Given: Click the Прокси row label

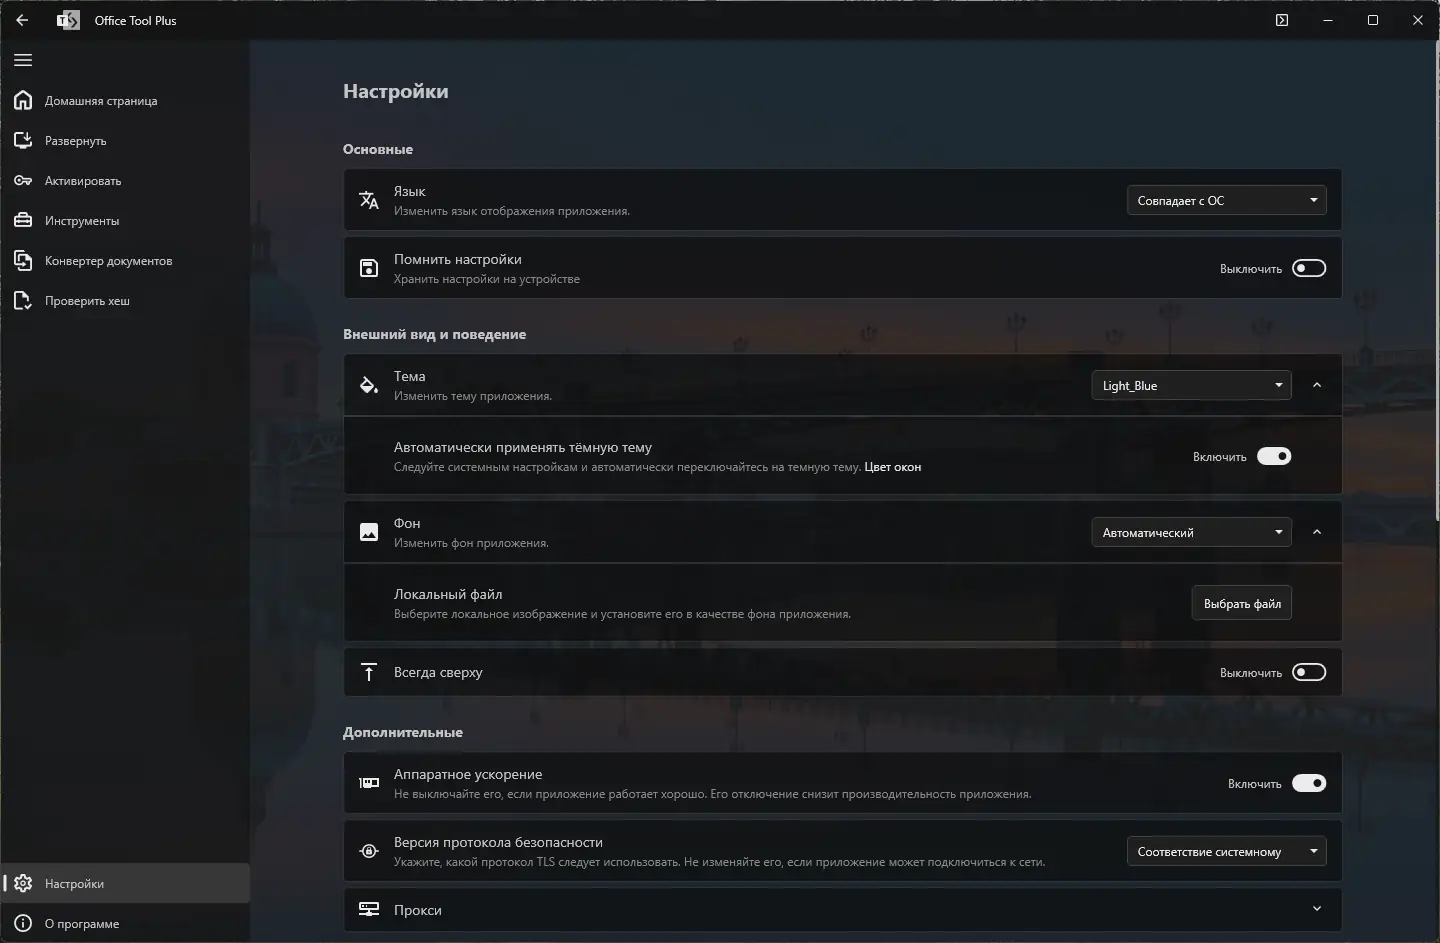Looking at the screenshot, I should coord(417,910).
